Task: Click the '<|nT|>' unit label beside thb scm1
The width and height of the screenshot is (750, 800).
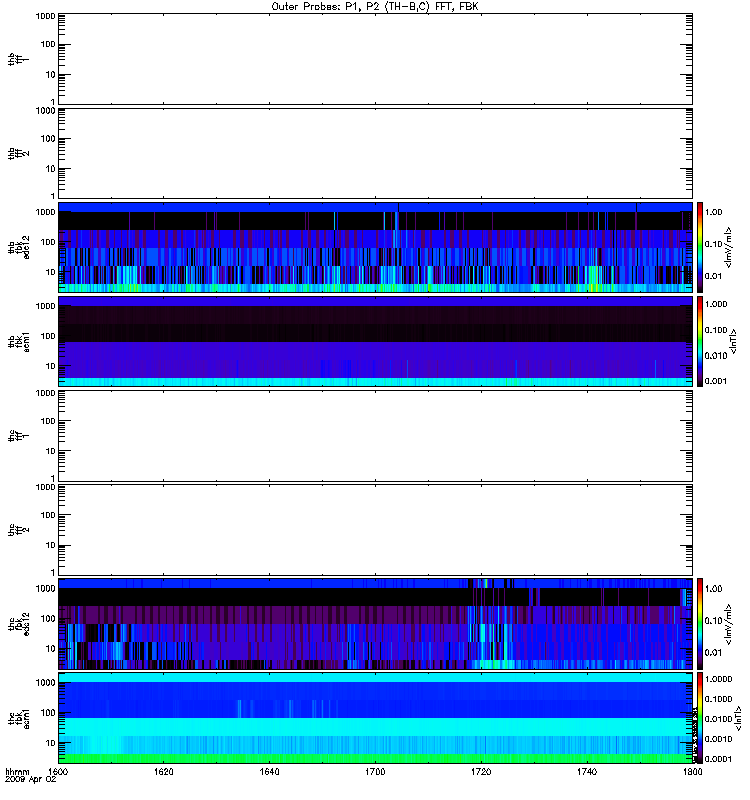Action: [x=734, y=341]
